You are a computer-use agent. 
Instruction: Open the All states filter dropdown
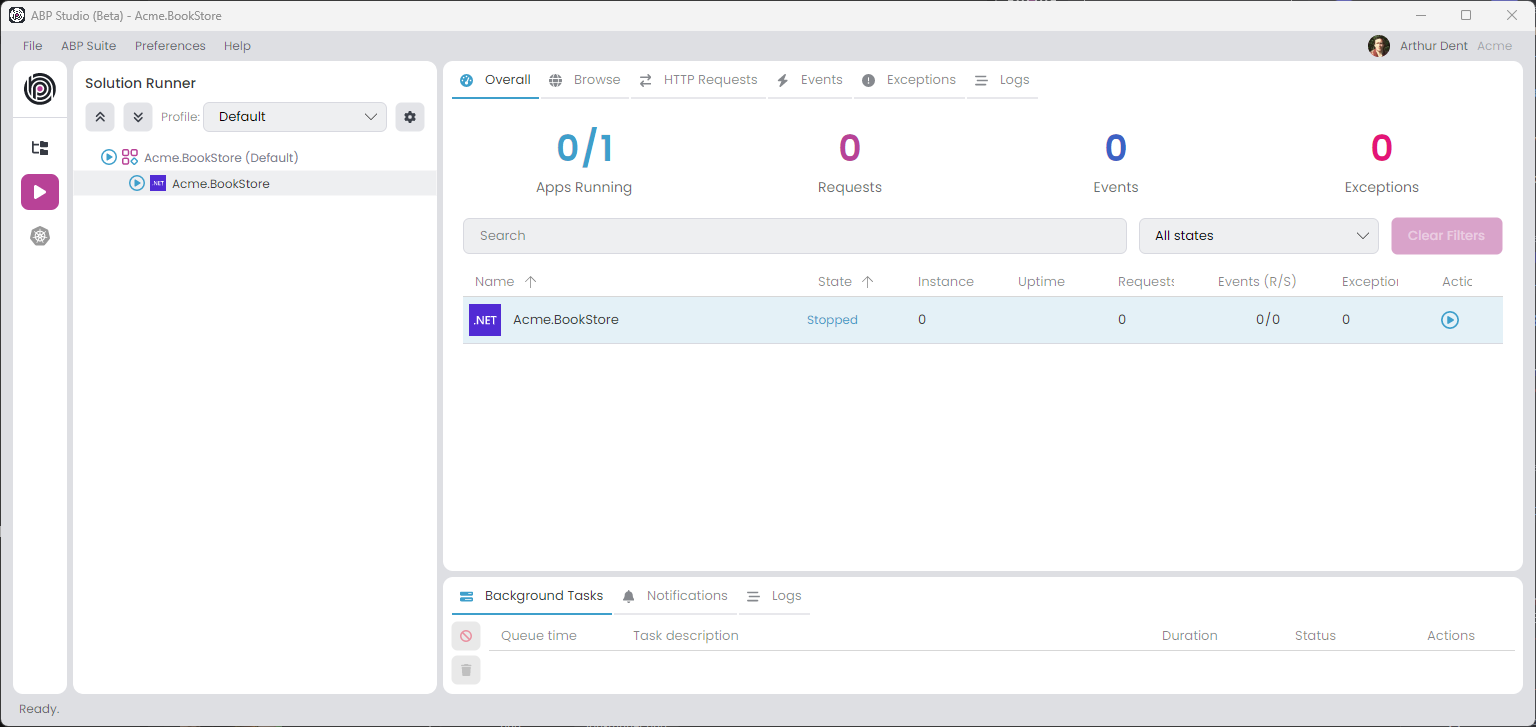pos(1258,235)
